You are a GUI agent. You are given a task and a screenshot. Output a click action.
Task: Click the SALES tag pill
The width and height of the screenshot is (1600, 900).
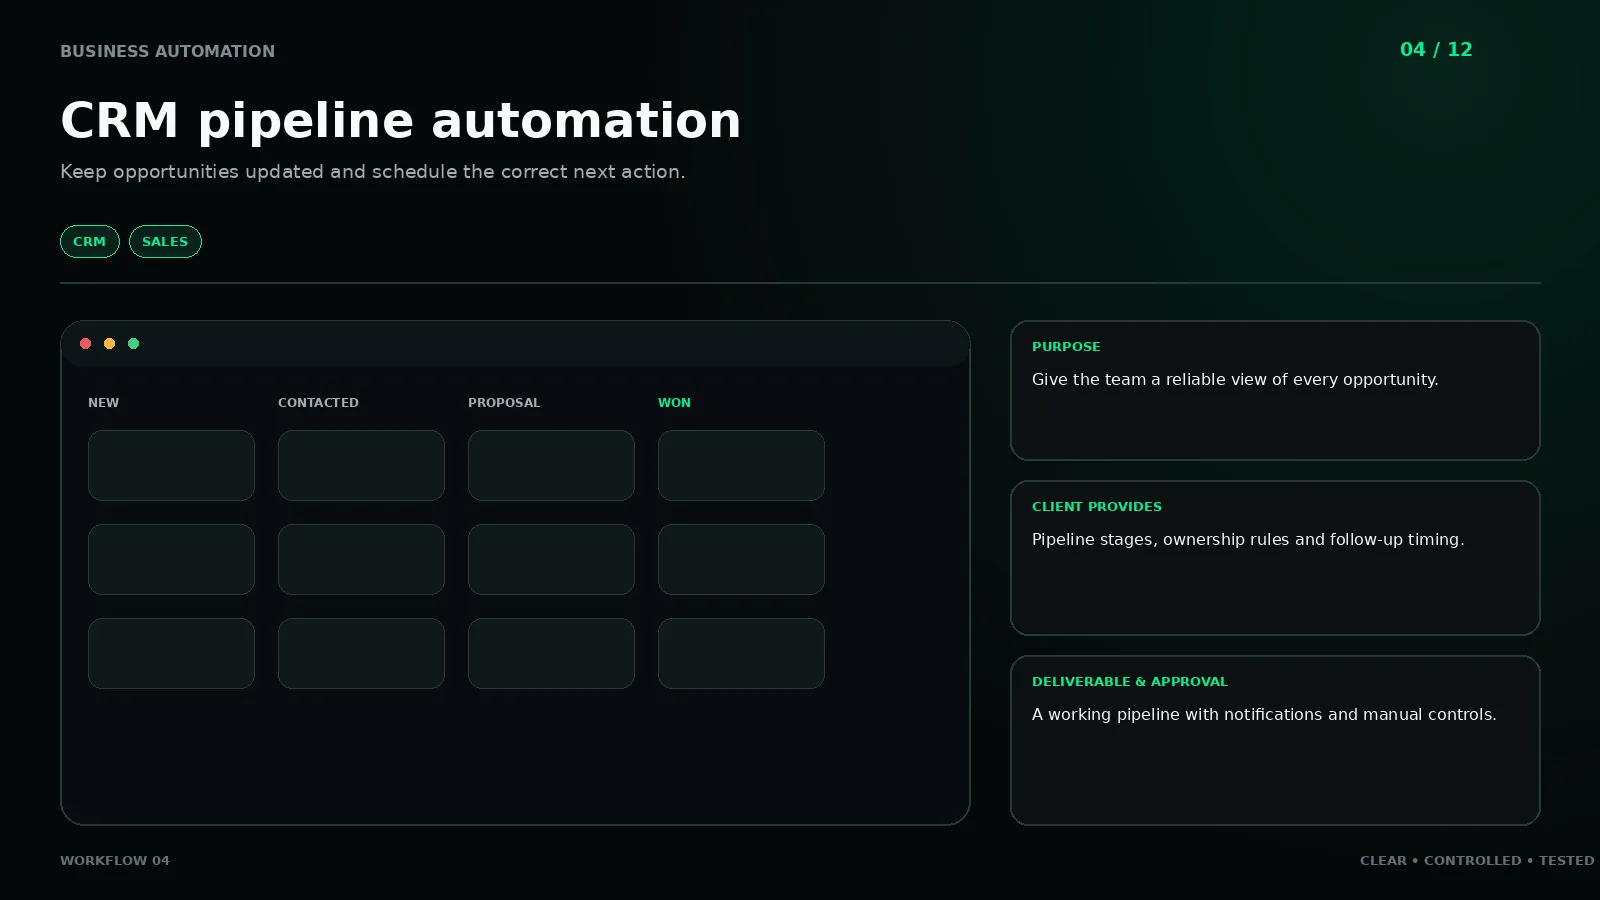pos(165,241)
